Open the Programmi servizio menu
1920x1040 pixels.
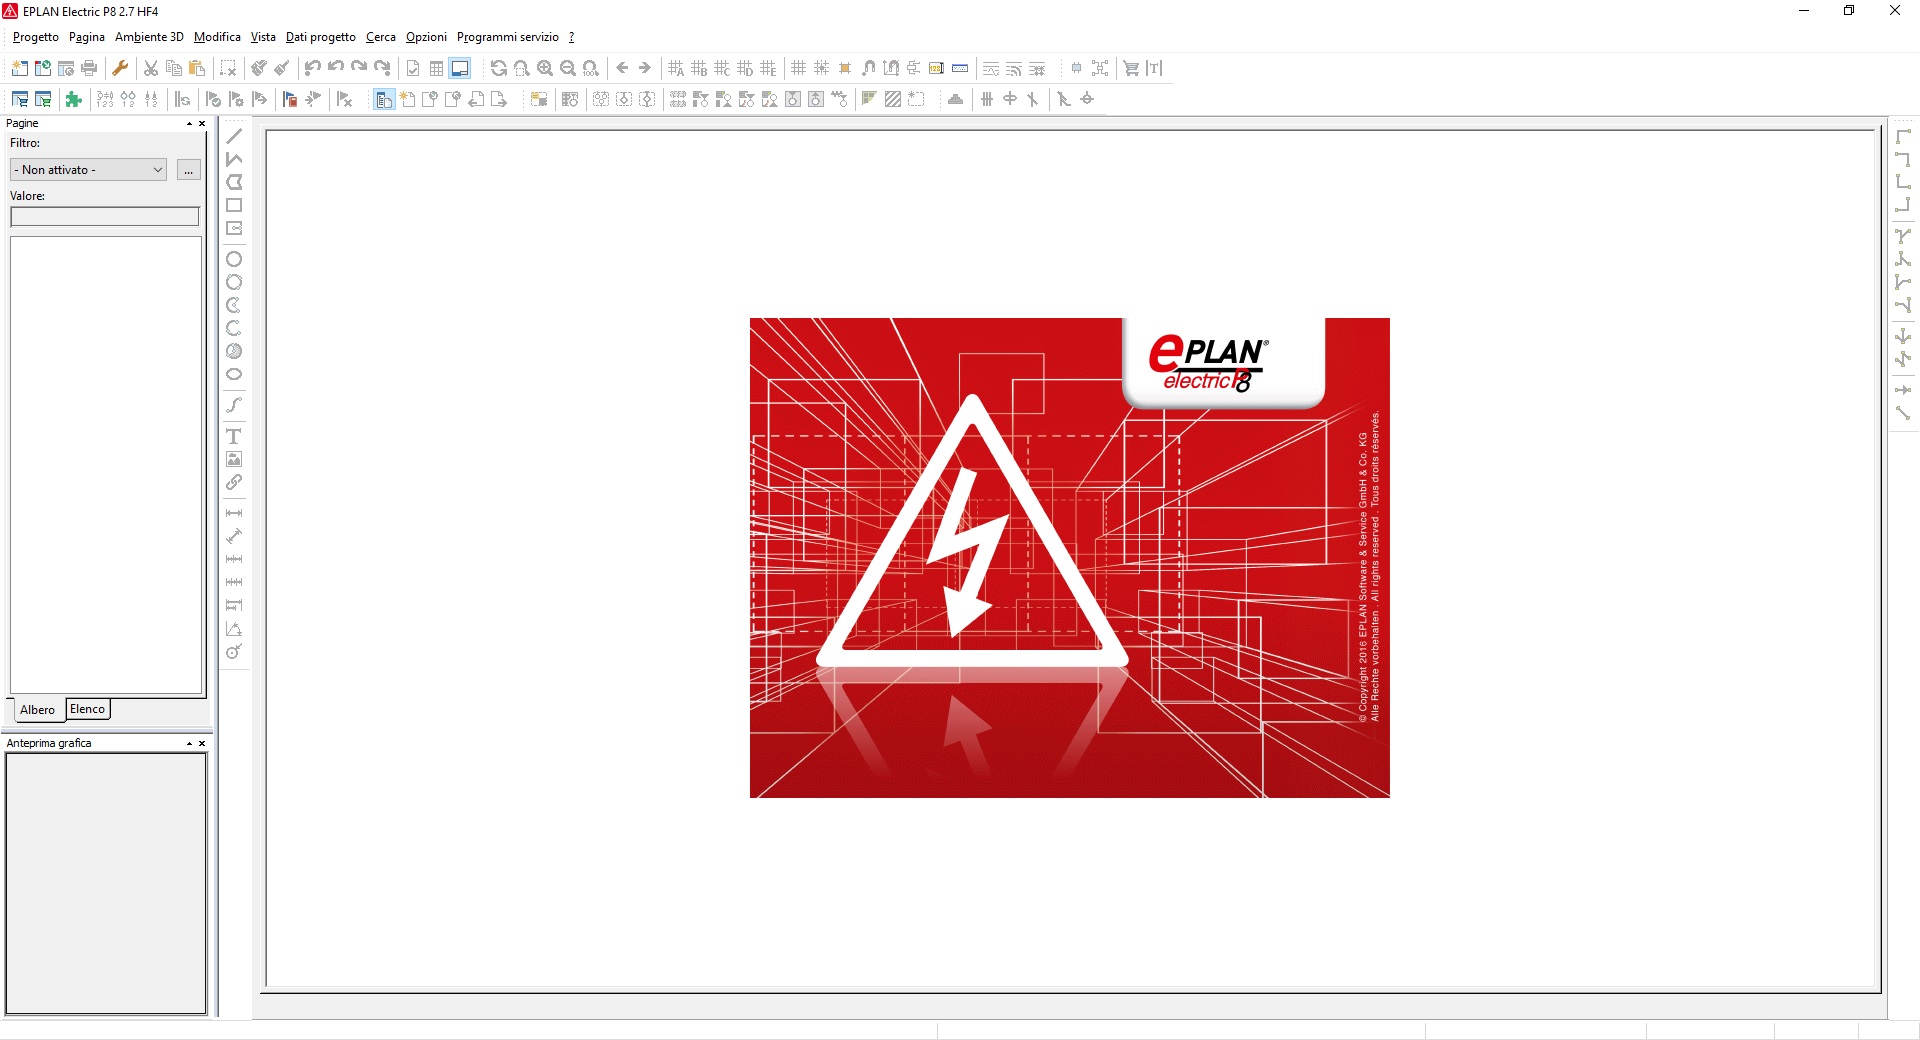(x=508, y=37)
